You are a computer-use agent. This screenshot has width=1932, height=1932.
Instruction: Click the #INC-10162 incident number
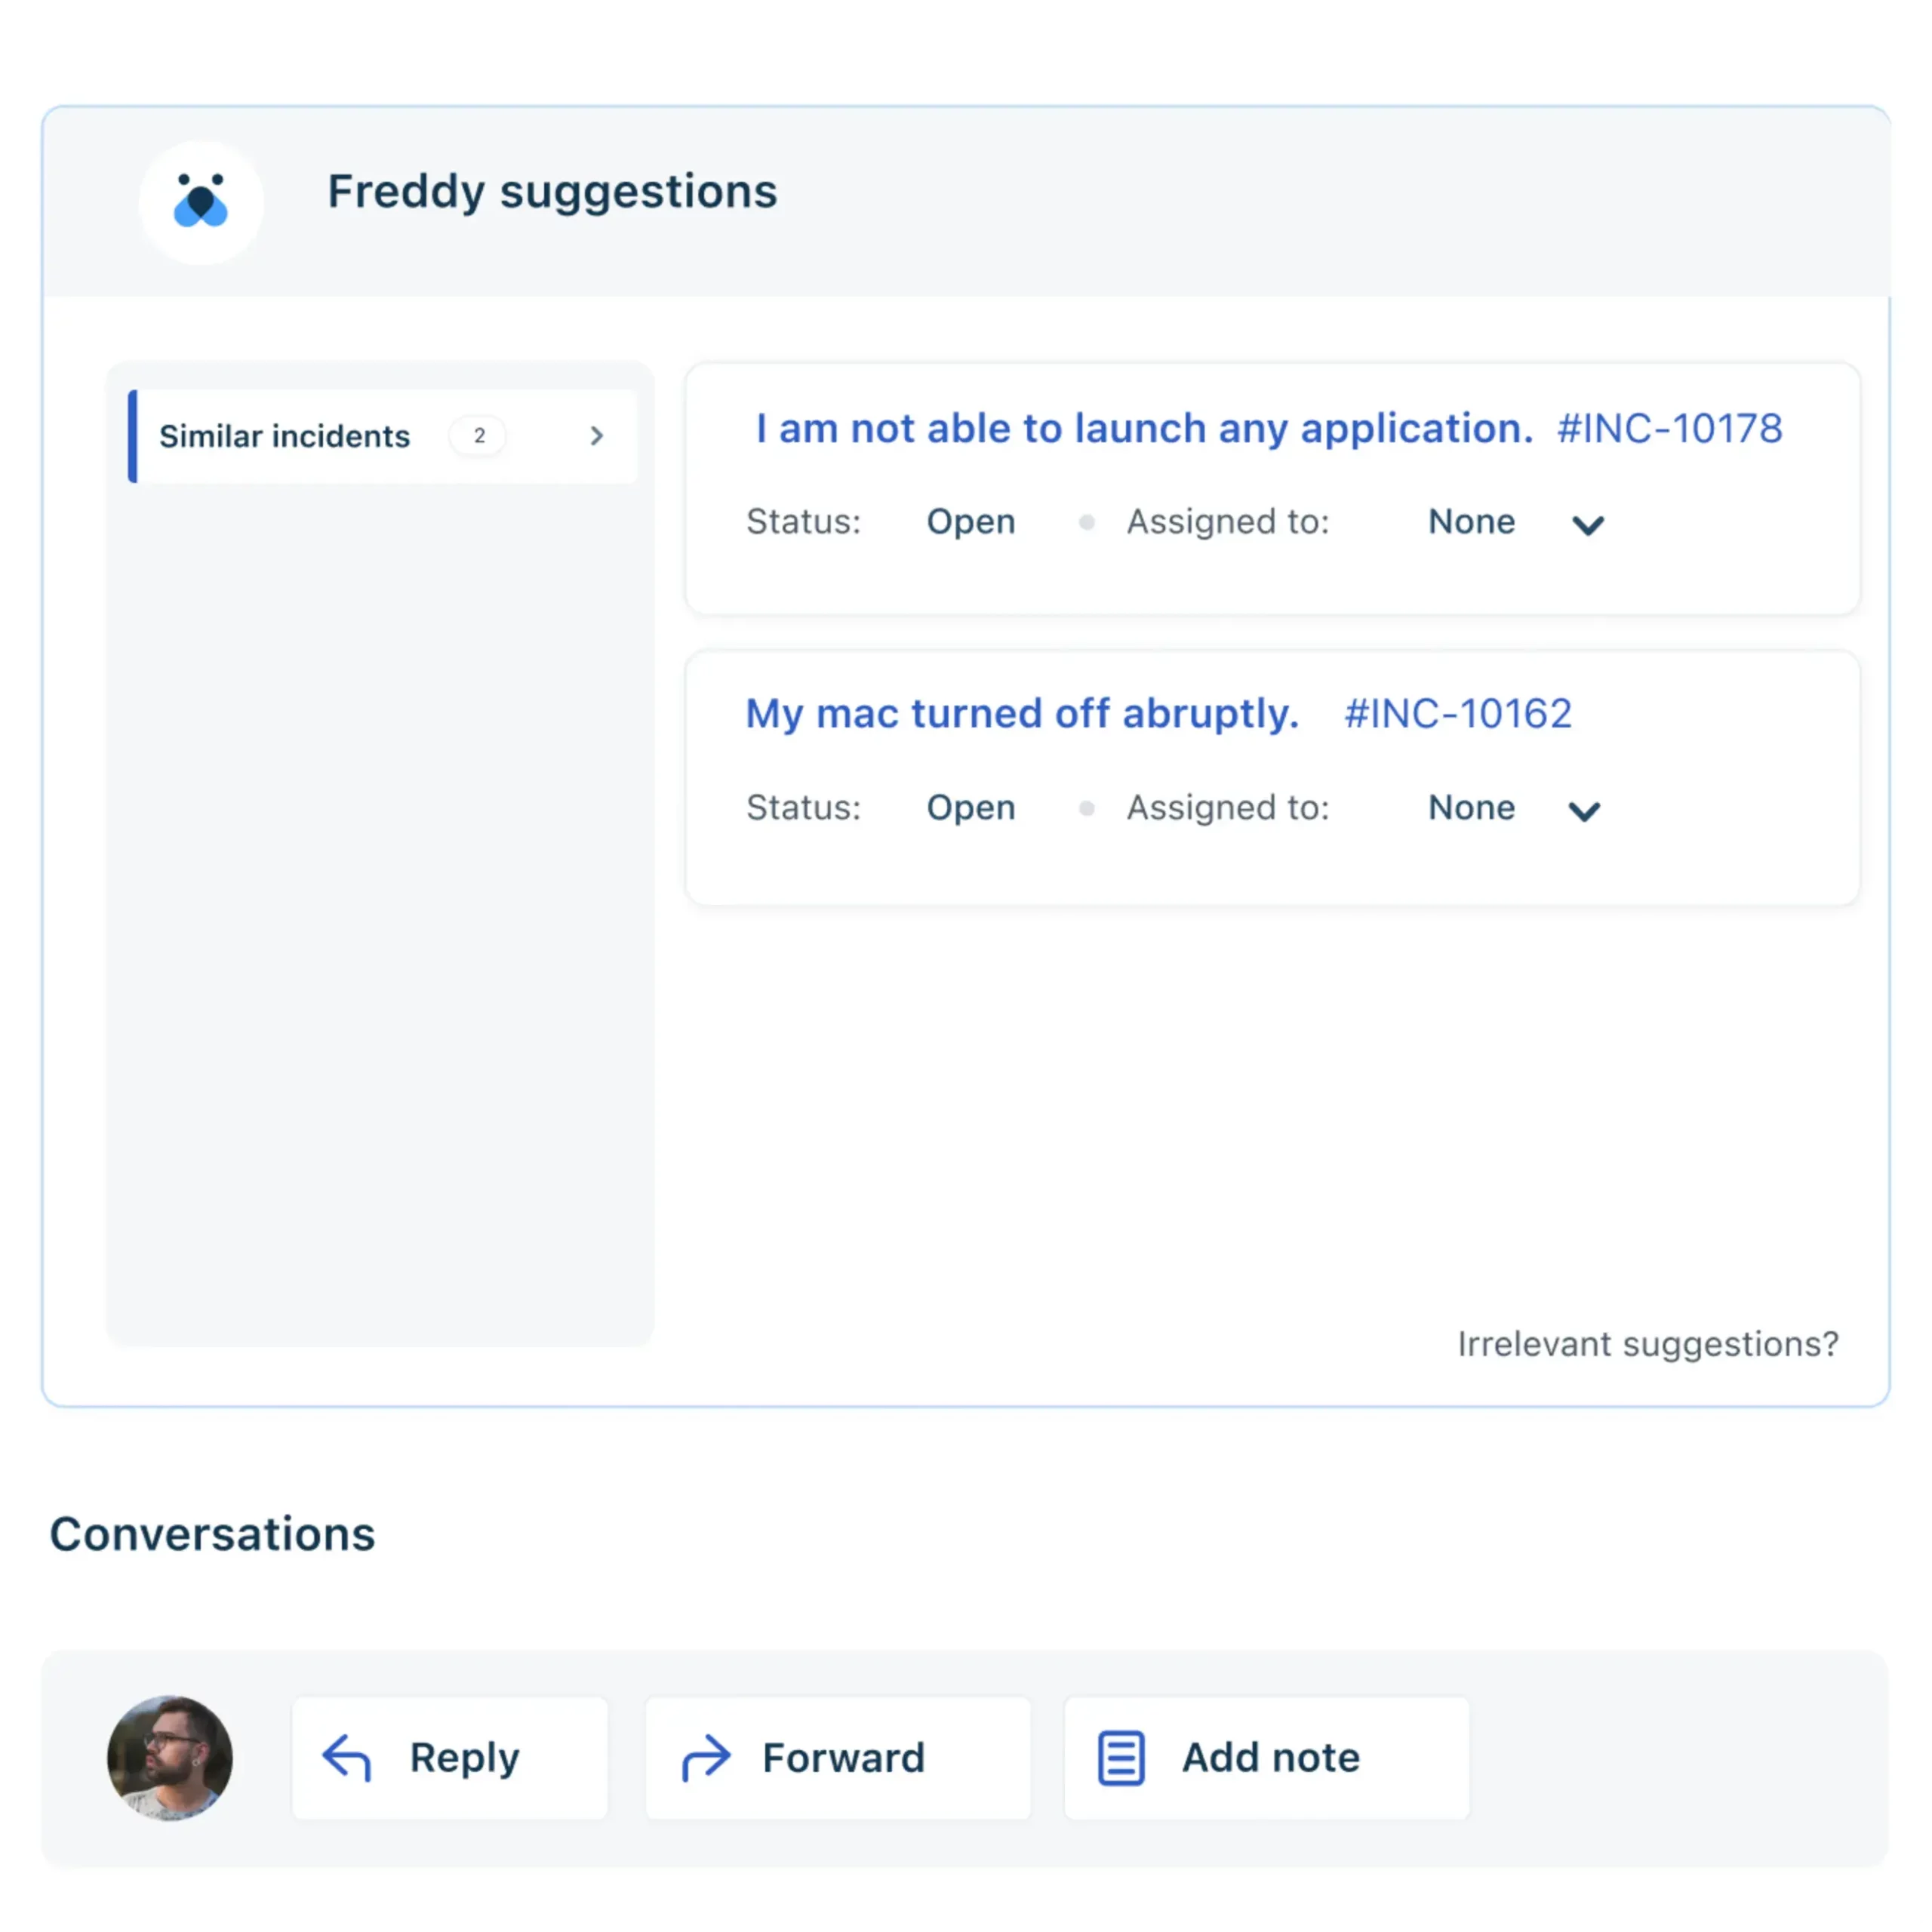[x=1458, y=714]
